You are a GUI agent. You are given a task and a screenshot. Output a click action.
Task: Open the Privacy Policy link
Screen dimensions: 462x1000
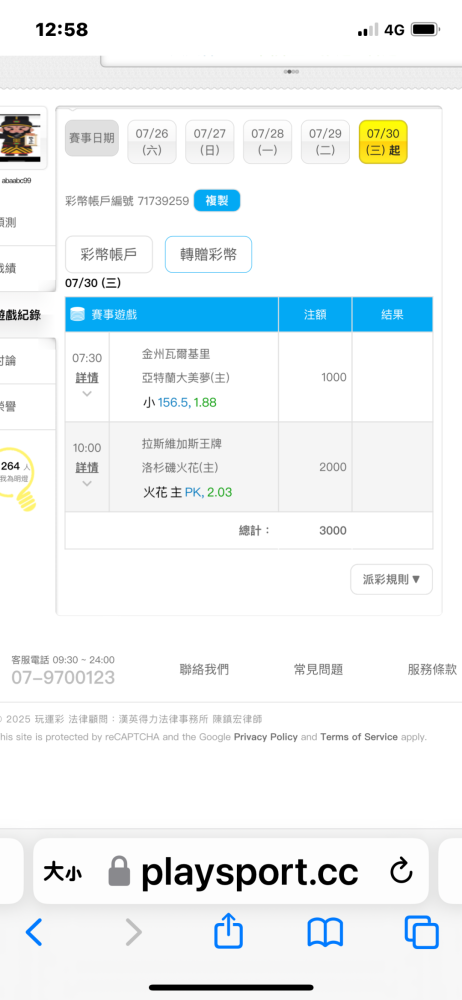(265, 737)
